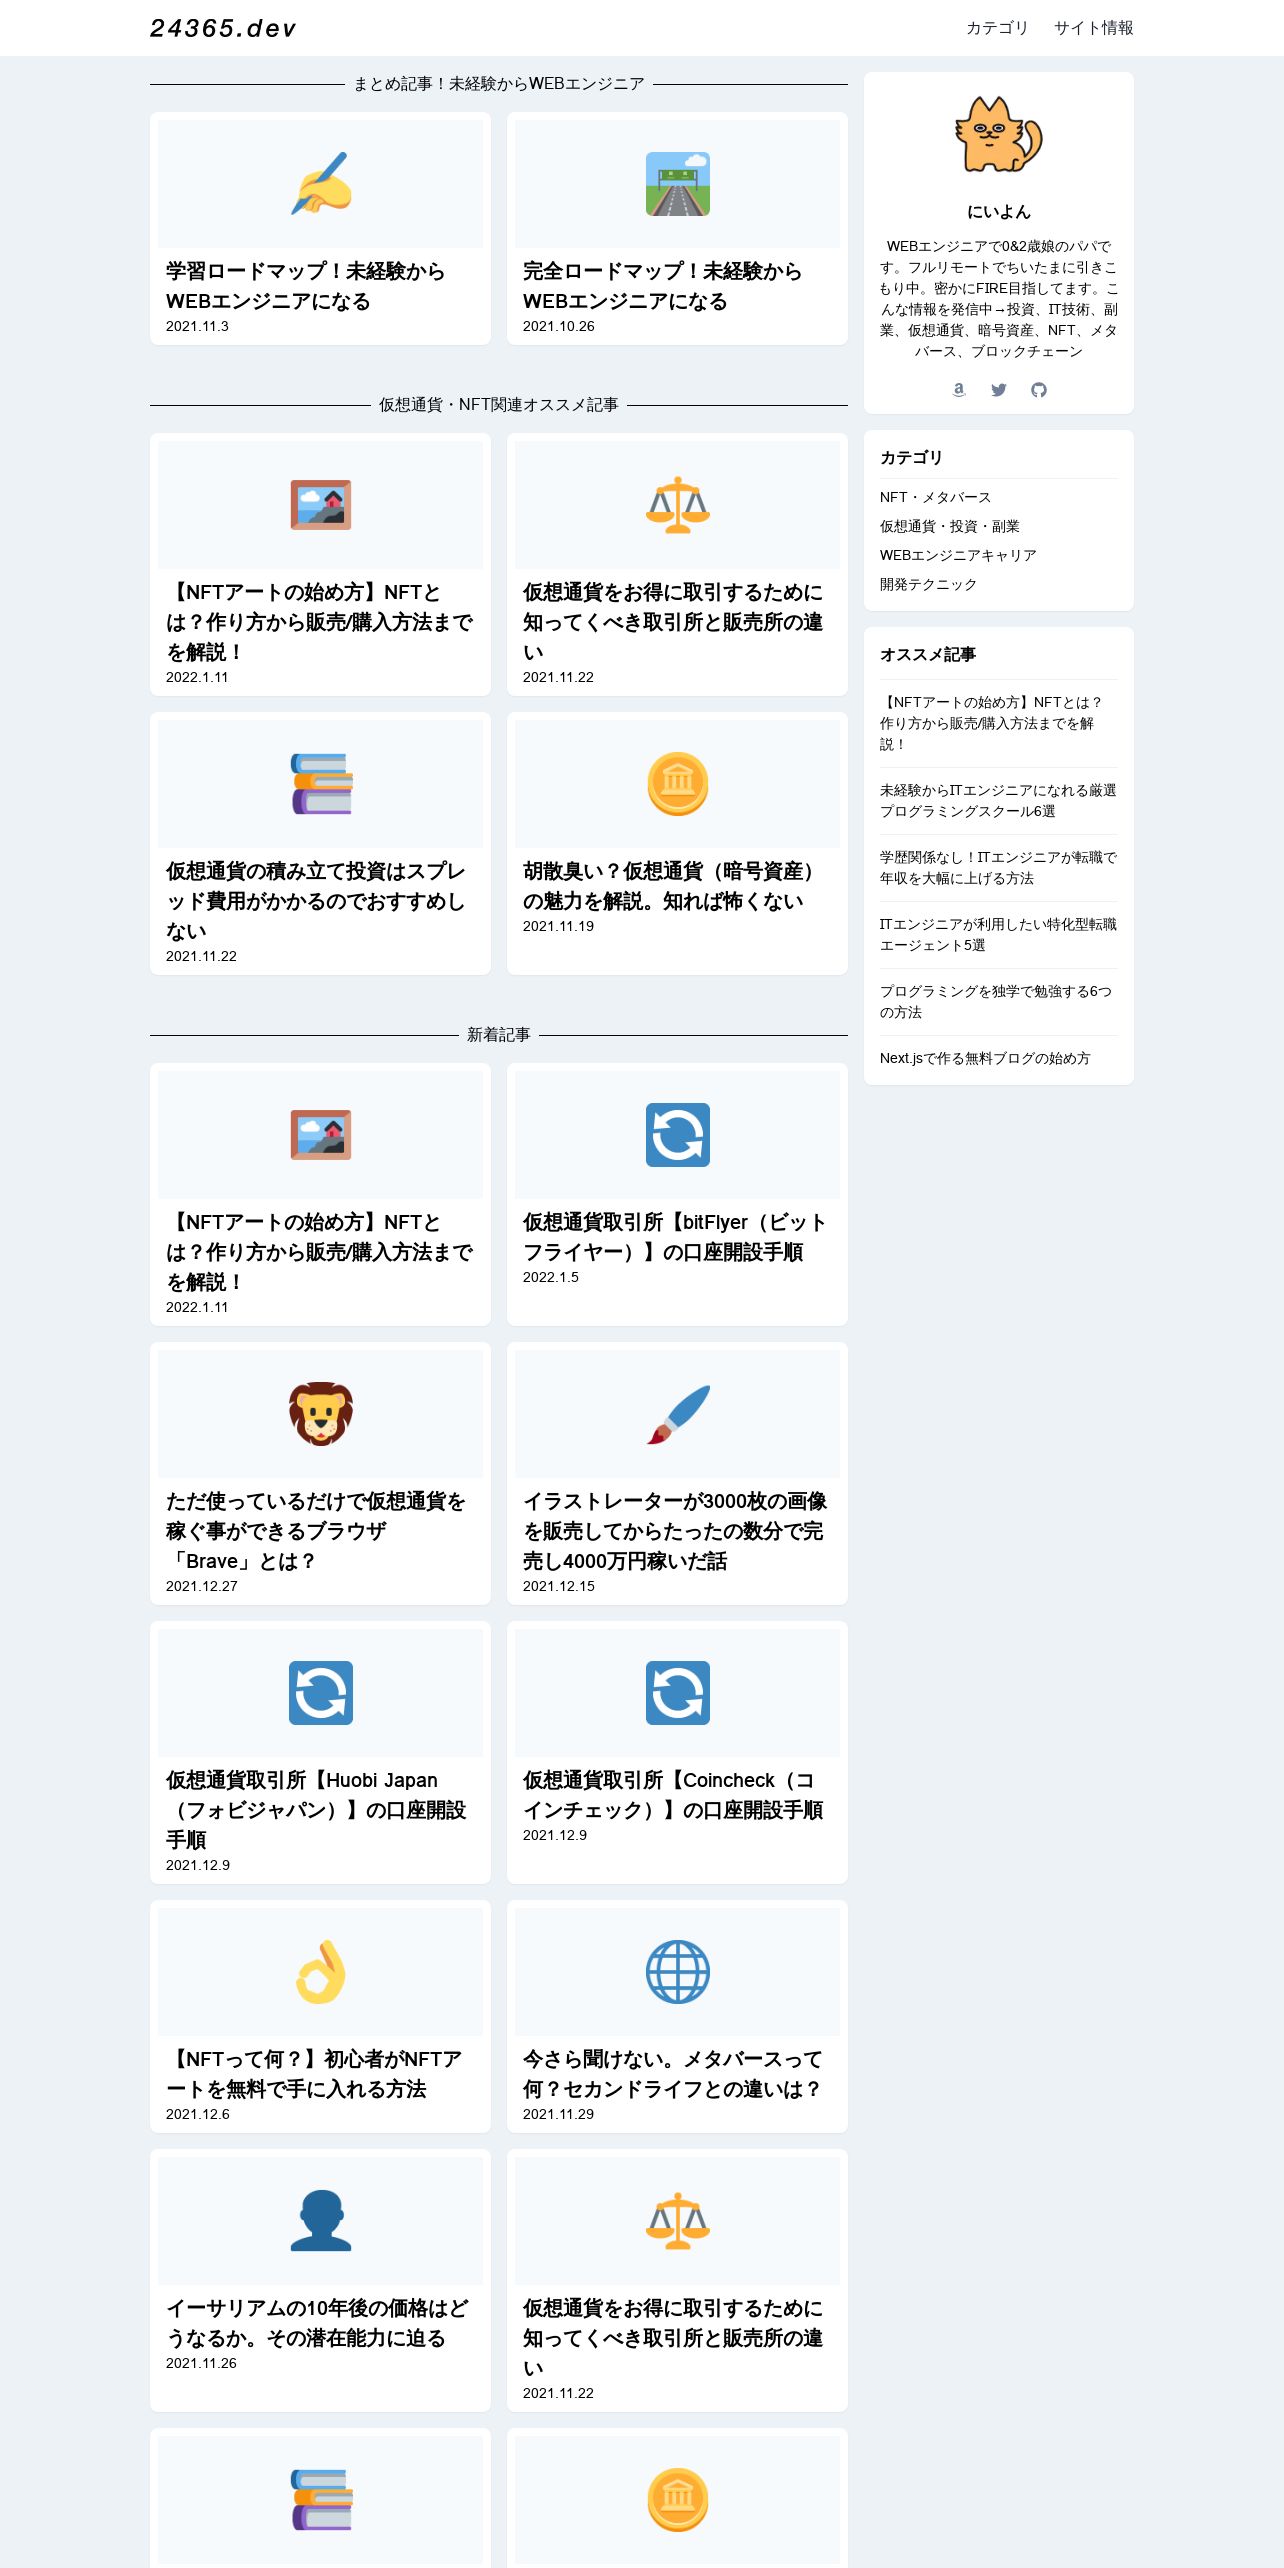The image size is (1284, 2568).
Task: Click paintbrush icon on イラストレーター card
Action: coord(678,1414)
